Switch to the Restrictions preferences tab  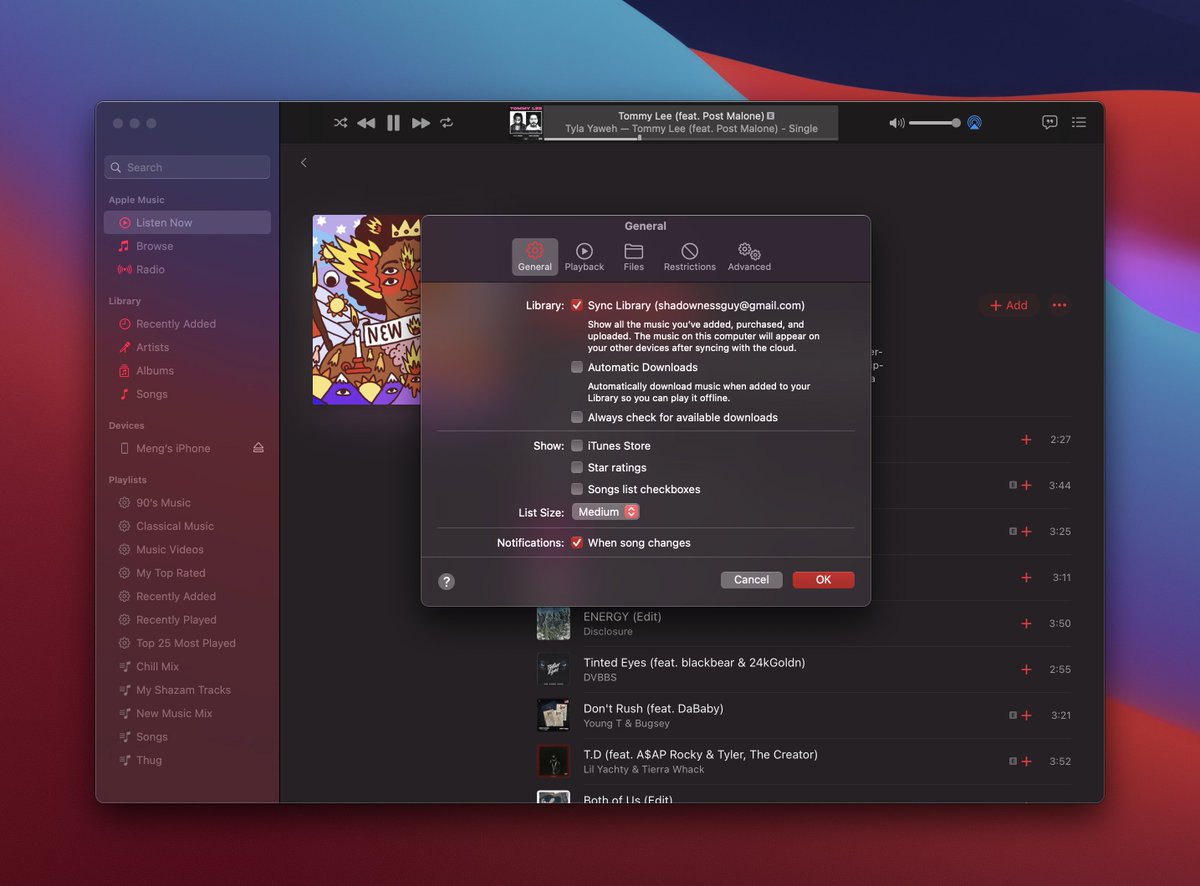690,256
